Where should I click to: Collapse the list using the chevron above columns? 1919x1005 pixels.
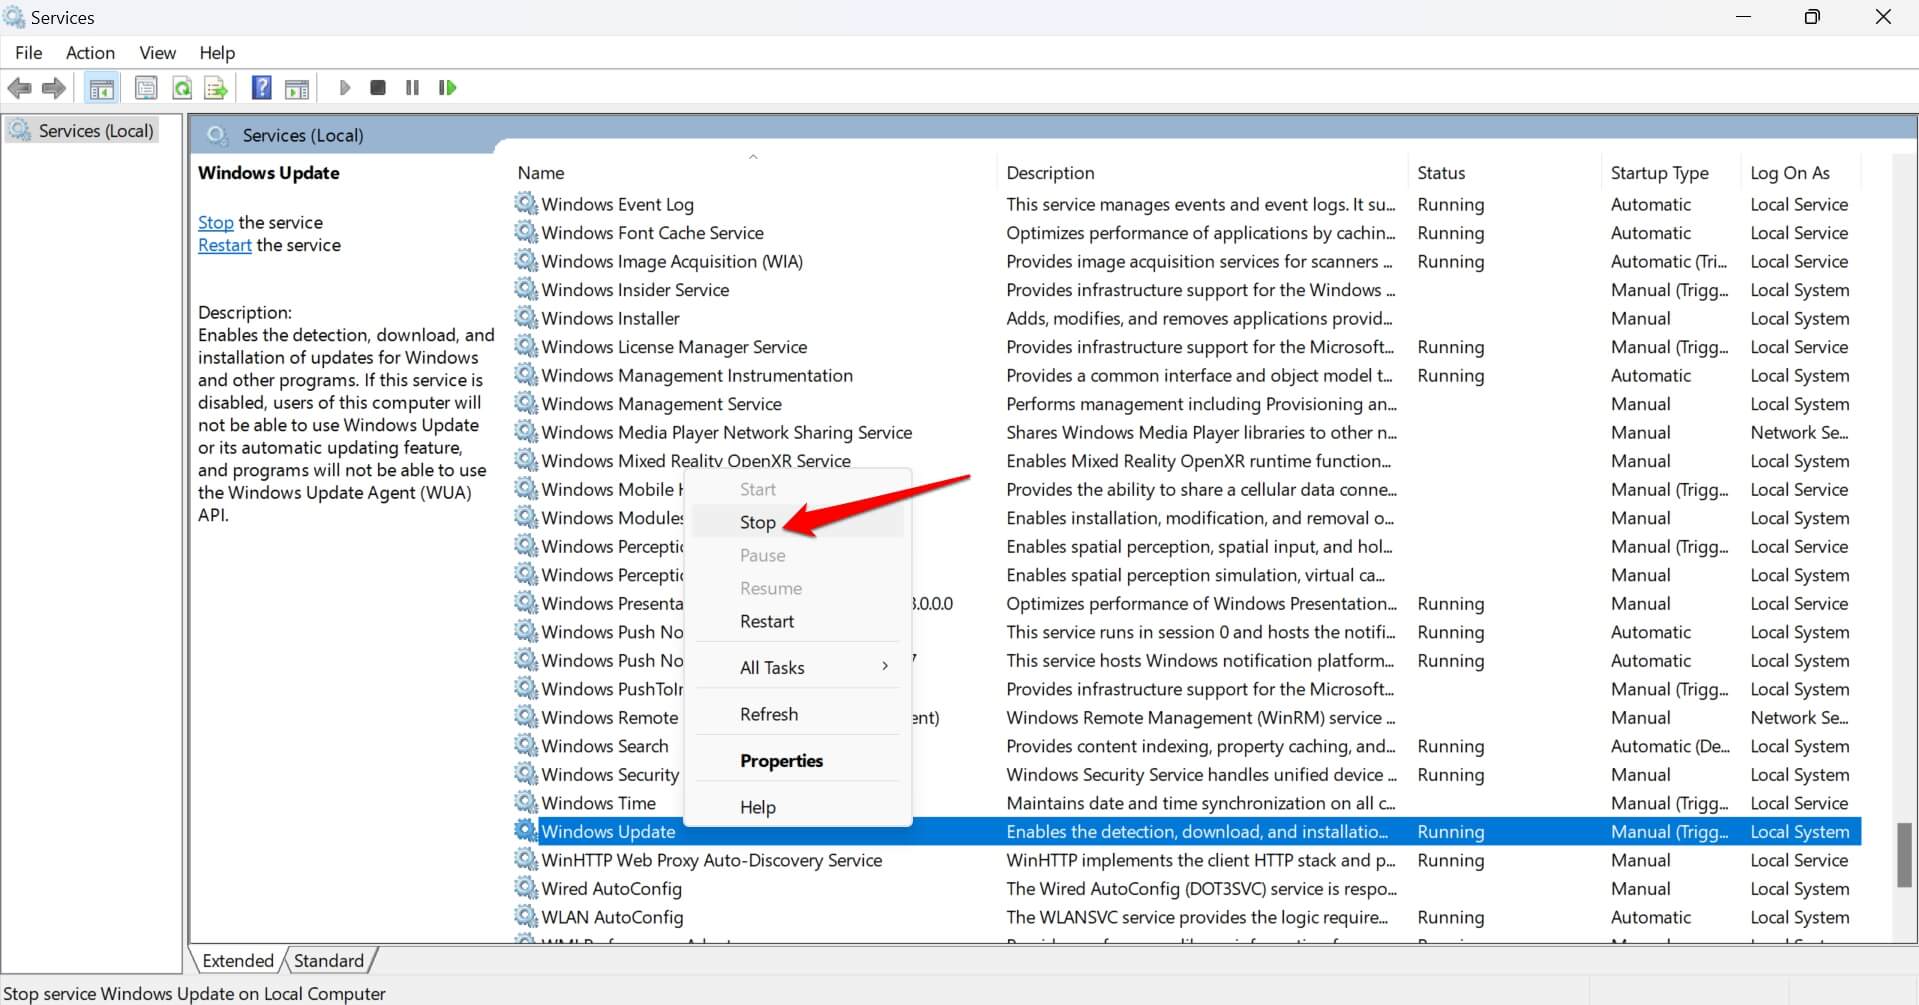point(754,157)
